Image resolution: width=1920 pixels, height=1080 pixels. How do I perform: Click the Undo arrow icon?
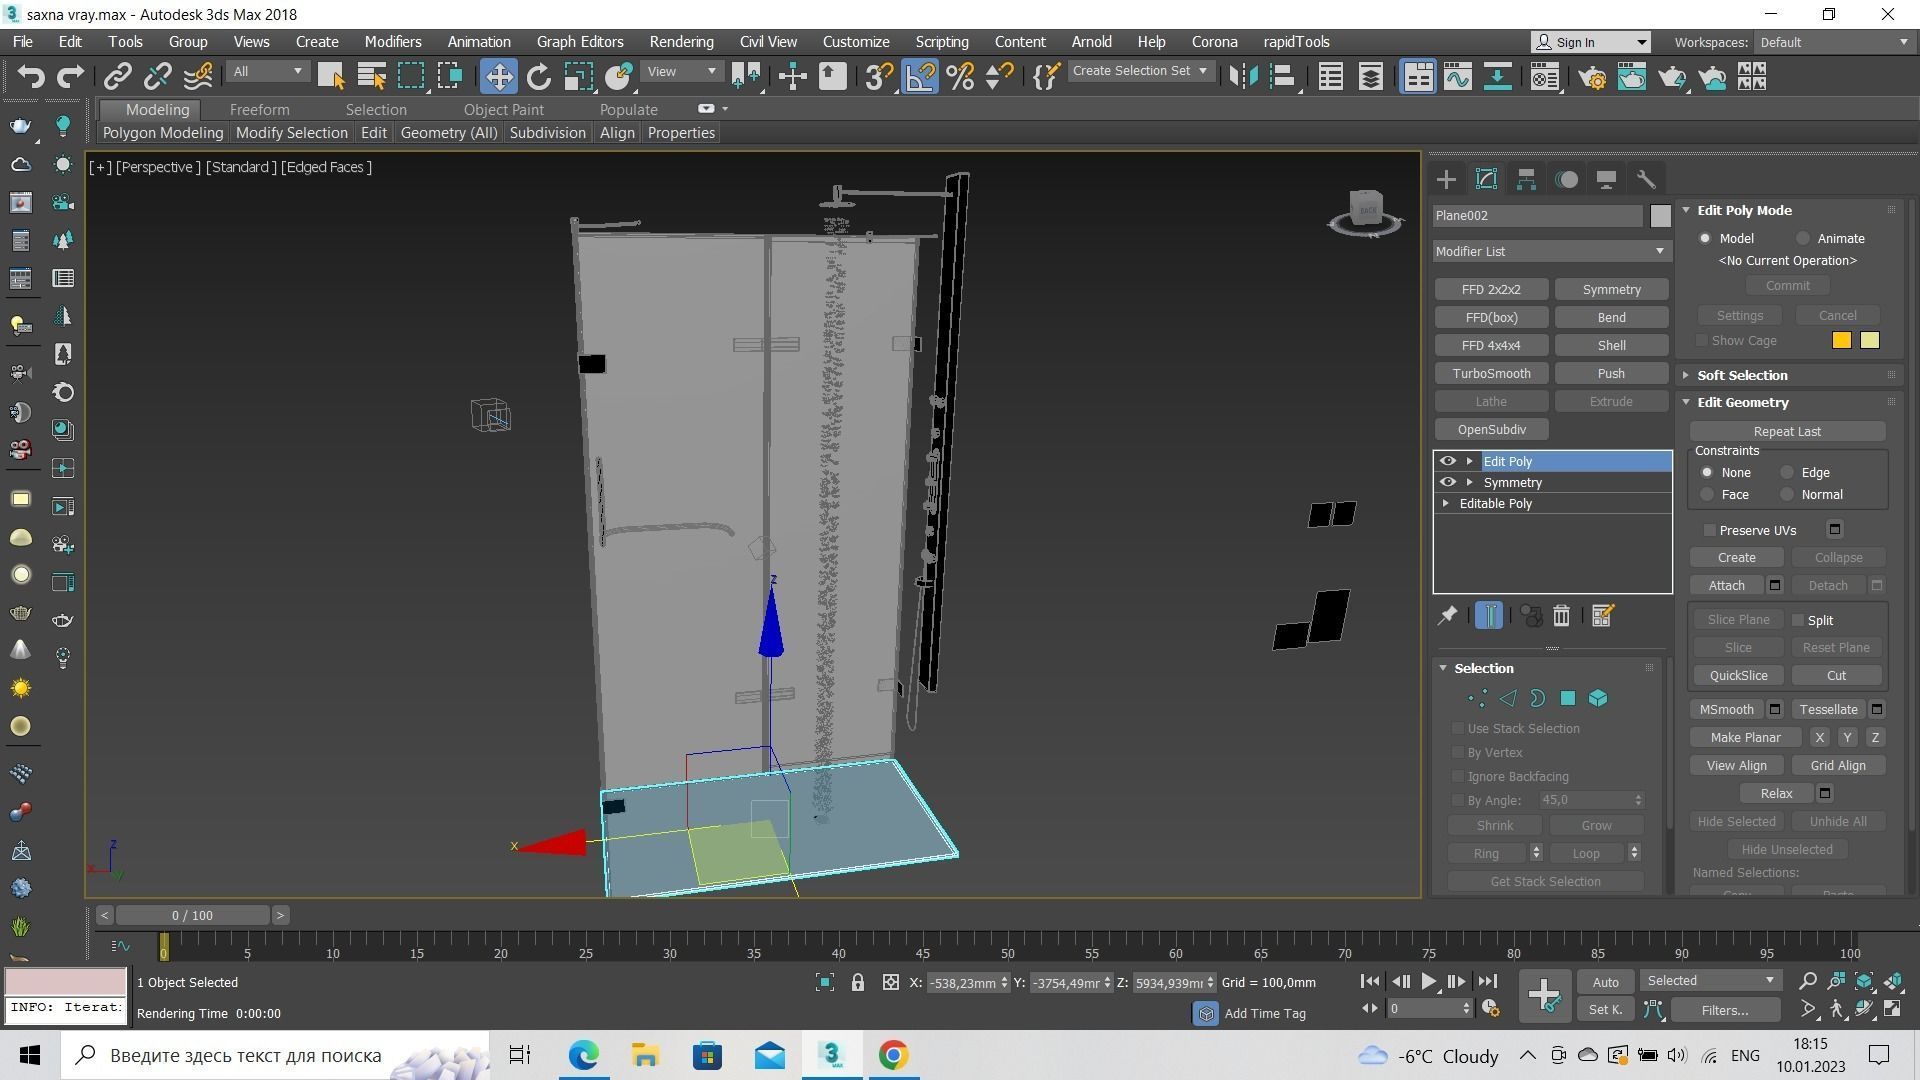pos(31,77)
